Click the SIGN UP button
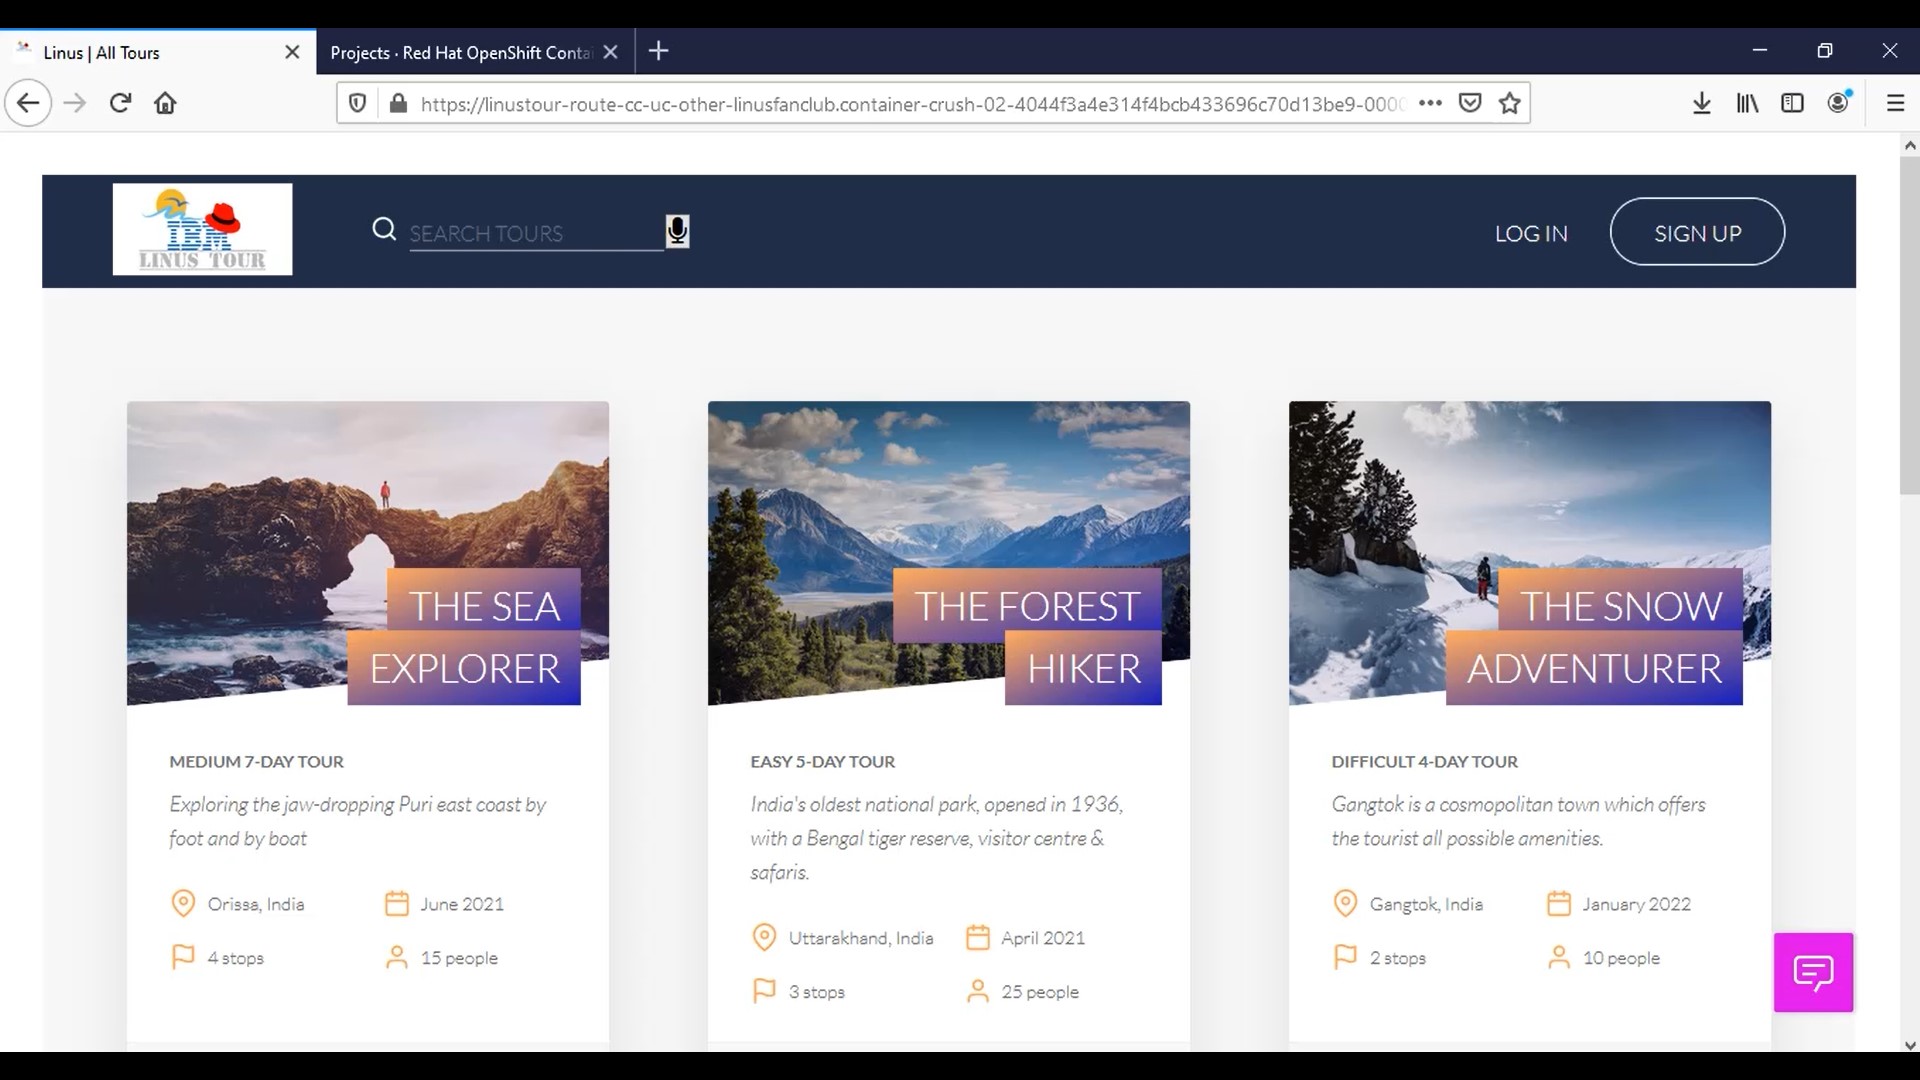 (1696, 232)
